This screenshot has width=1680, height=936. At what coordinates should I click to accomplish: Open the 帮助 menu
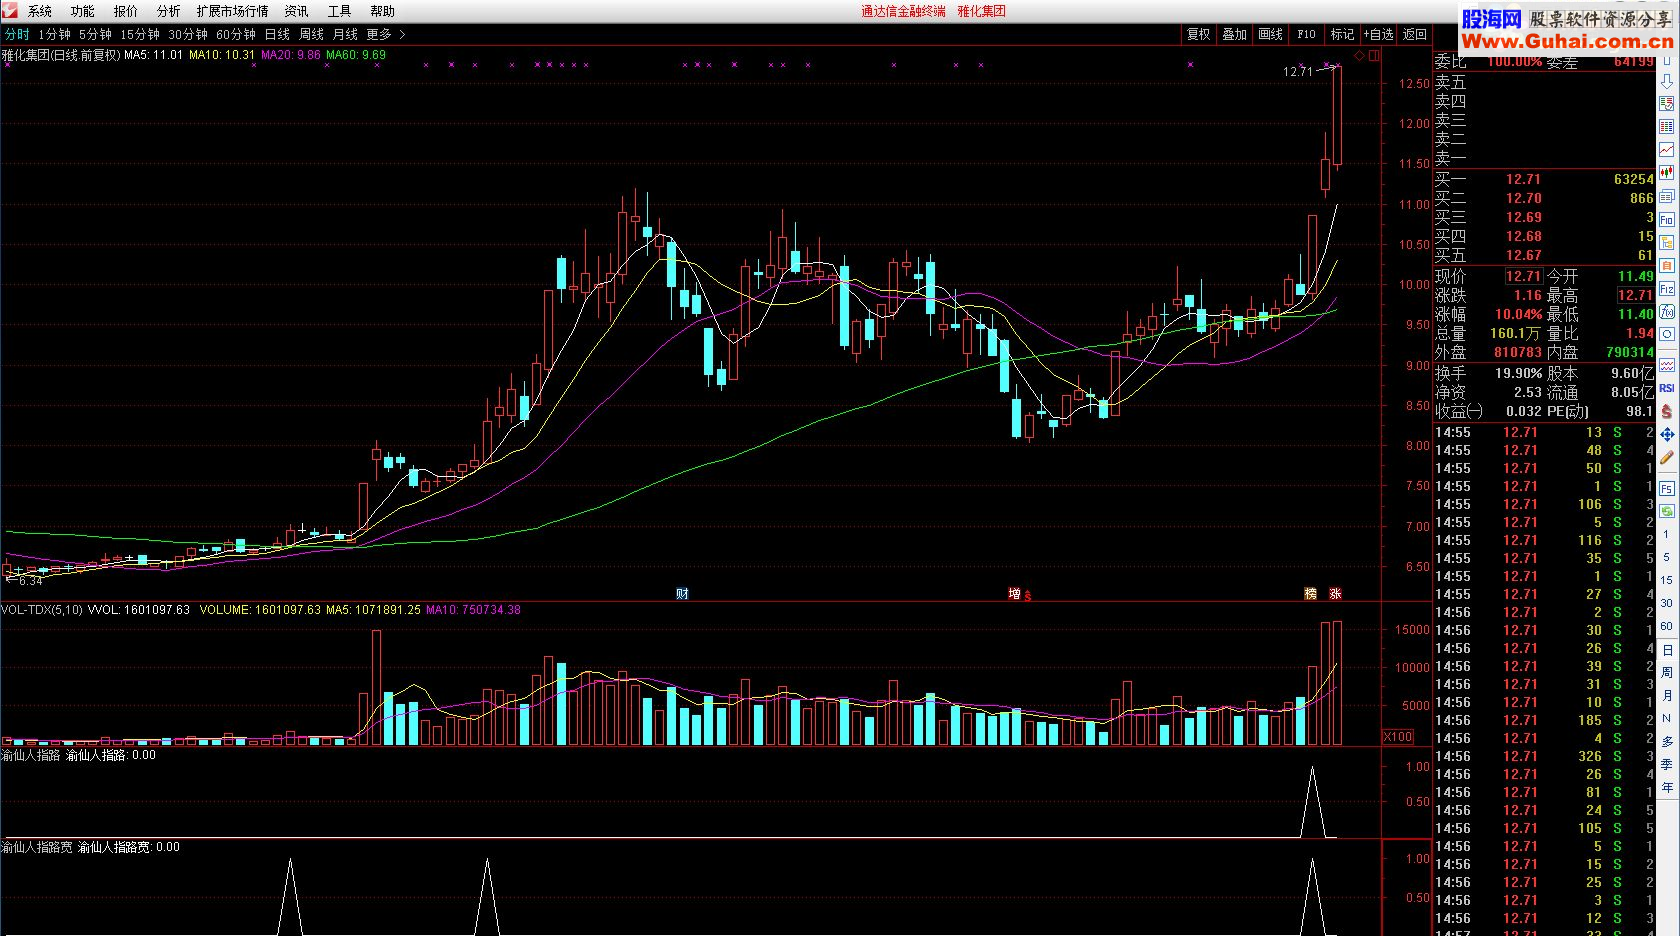pyautogui.click(x=383, y=11)
